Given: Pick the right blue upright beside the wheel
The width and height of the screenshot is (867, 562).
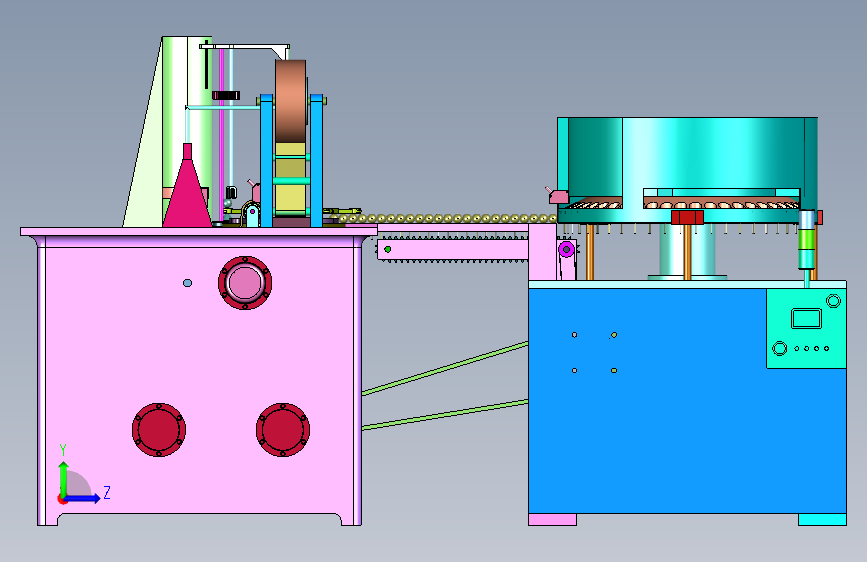Looking at the screenshot, I should point(316,161).
